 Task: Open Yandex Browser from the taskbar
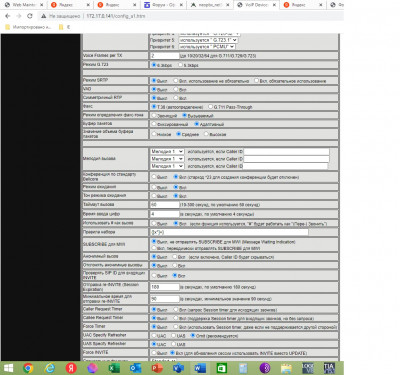coord(71,368)
